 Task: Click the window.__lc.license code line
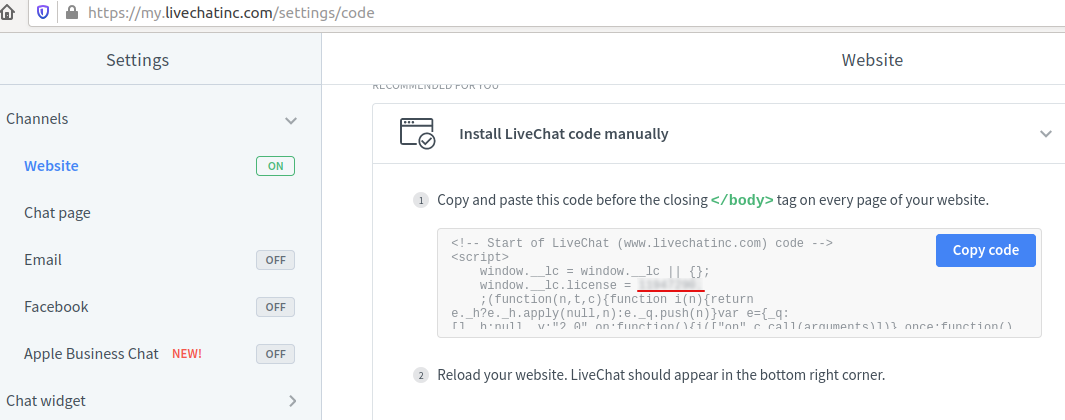pyautogui.click(x=591, y=285)
